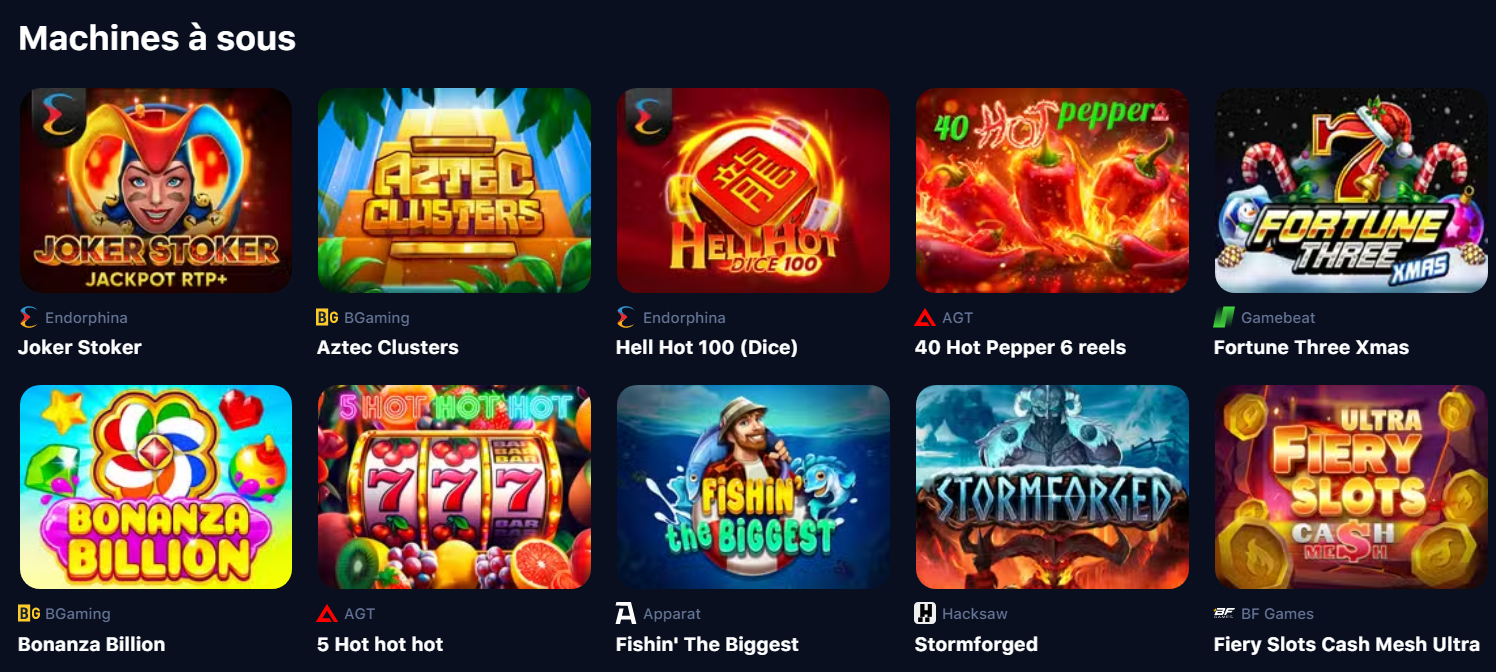Viewport: 1496px width, 672px height.
Task: Select the Hacksaw provider name
Action: 975,614
